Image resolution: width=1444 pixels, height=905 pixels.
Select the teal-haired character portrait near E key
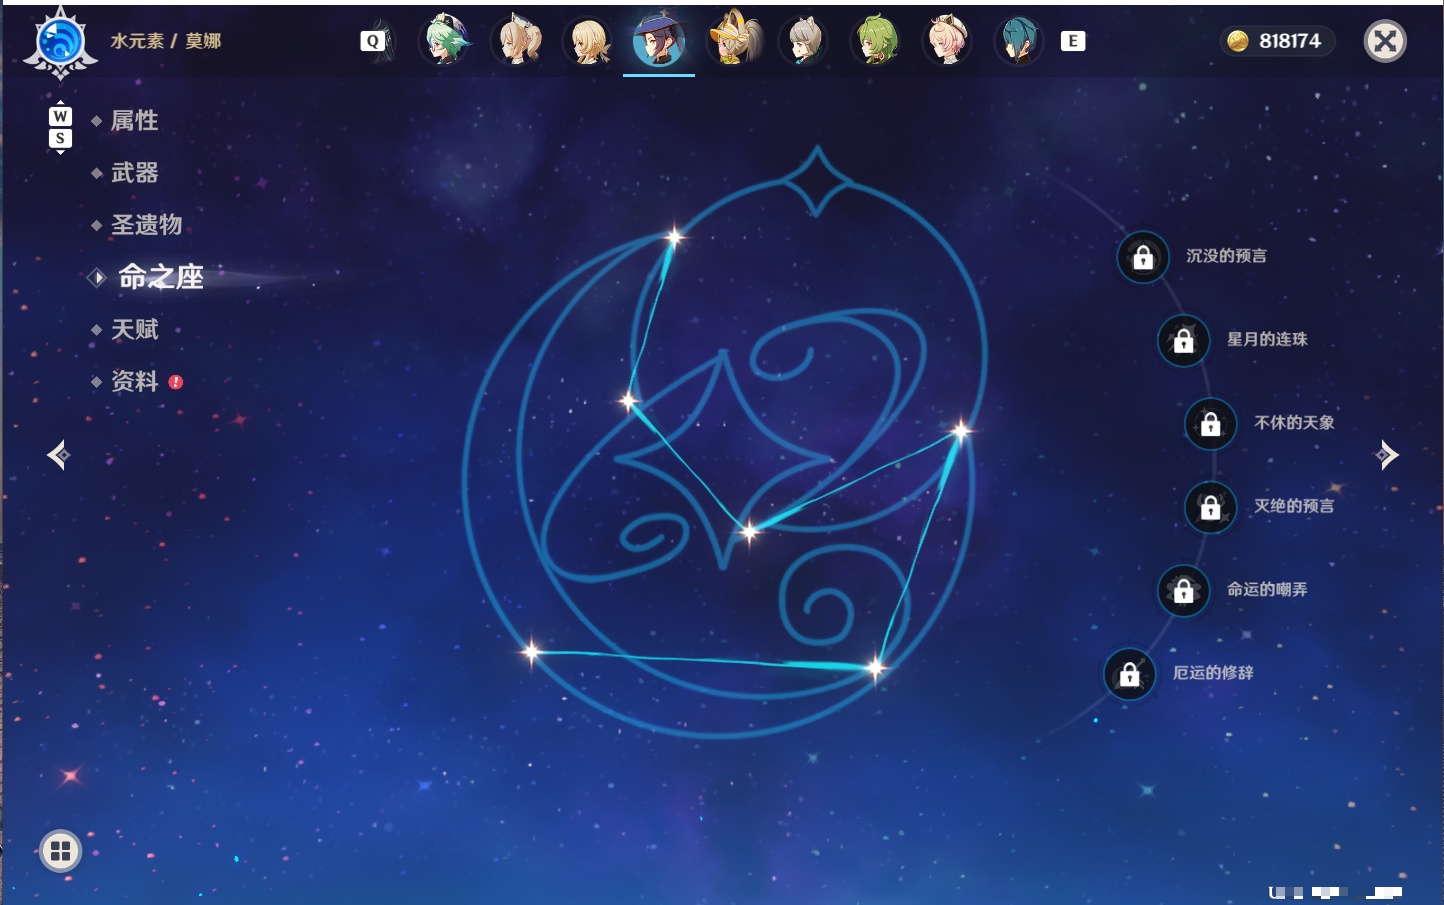point(1018,40)
